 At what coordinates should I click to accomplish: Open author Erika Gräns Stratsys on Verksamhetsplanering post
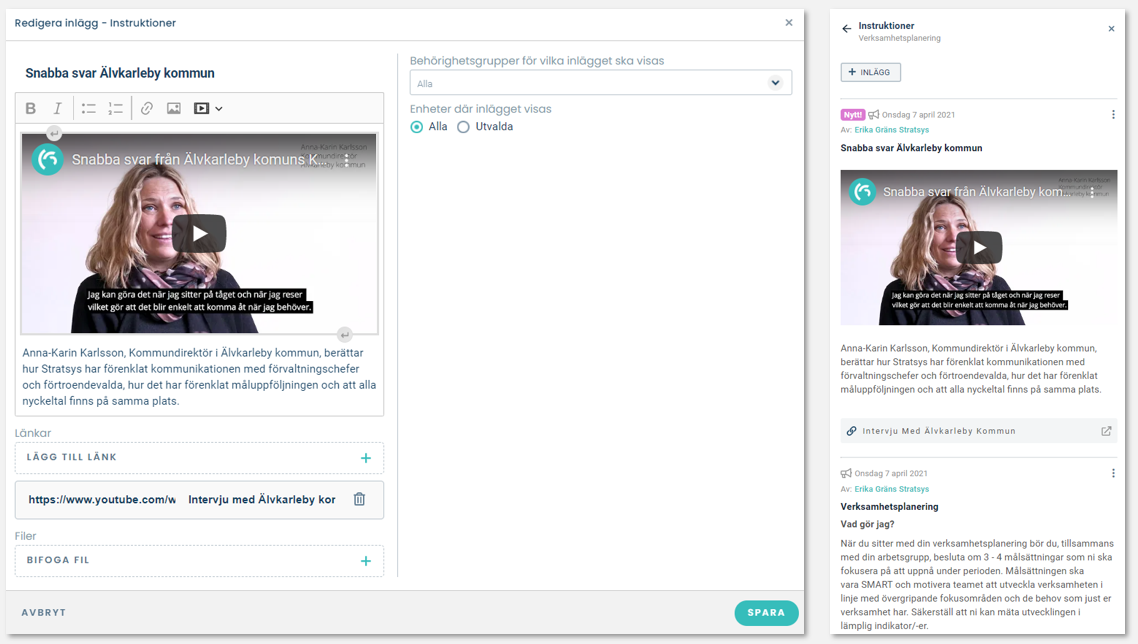[891, 489]
